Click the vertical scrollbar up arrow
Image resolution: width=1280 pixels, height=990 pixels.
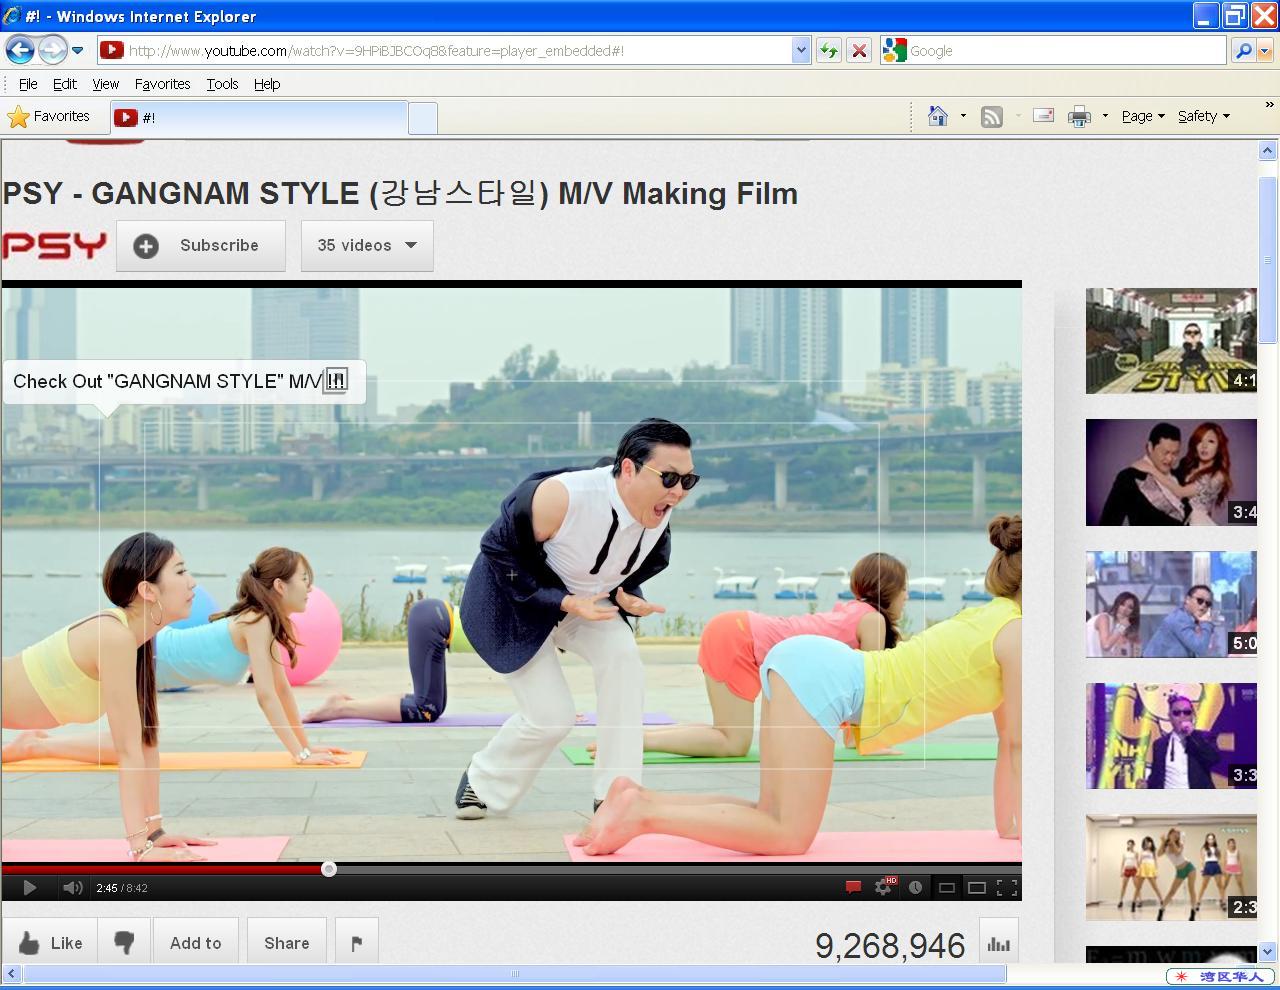1267,151
